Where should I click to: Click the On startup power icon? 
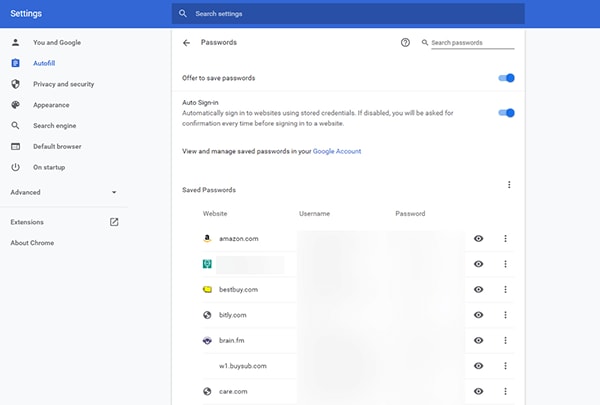(15, 167)
